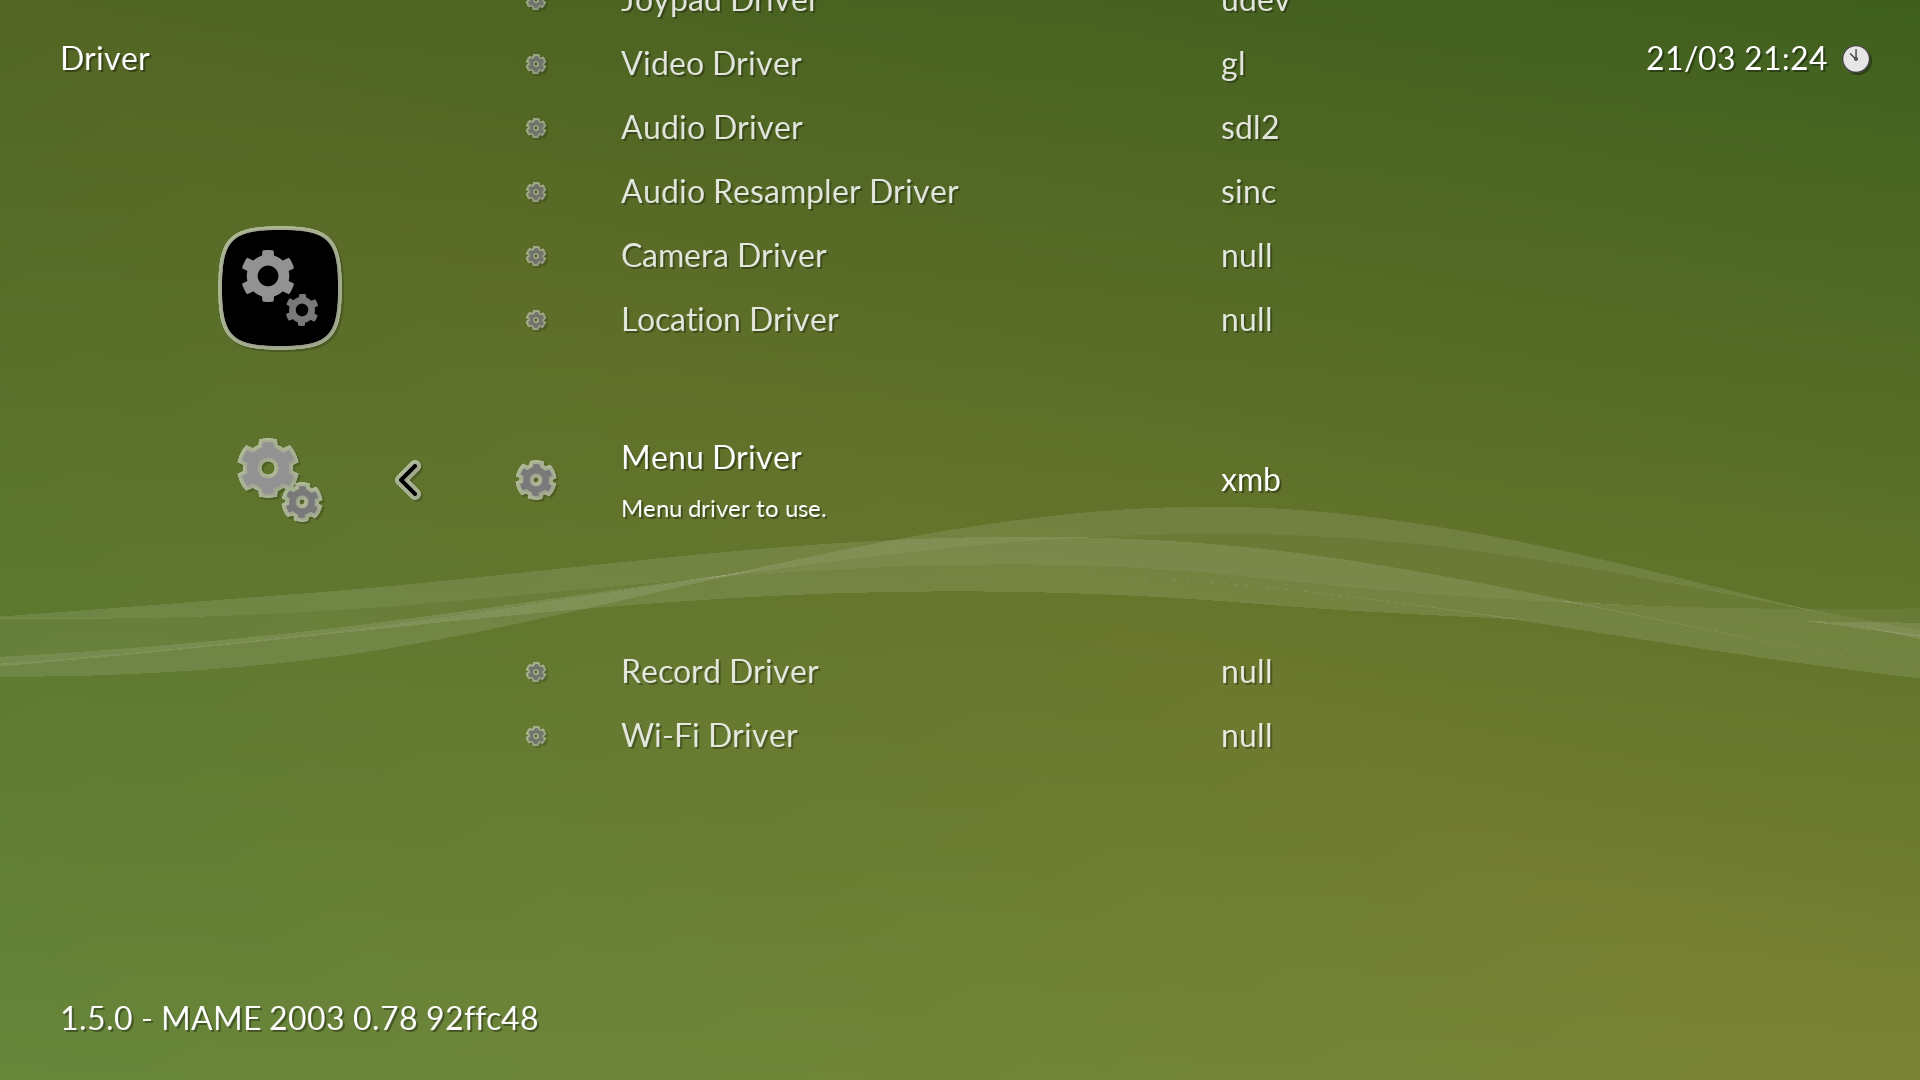Change the Audio Driver value sdl2
The image size is (1920, 1080).
click(x=1249, y=128)
